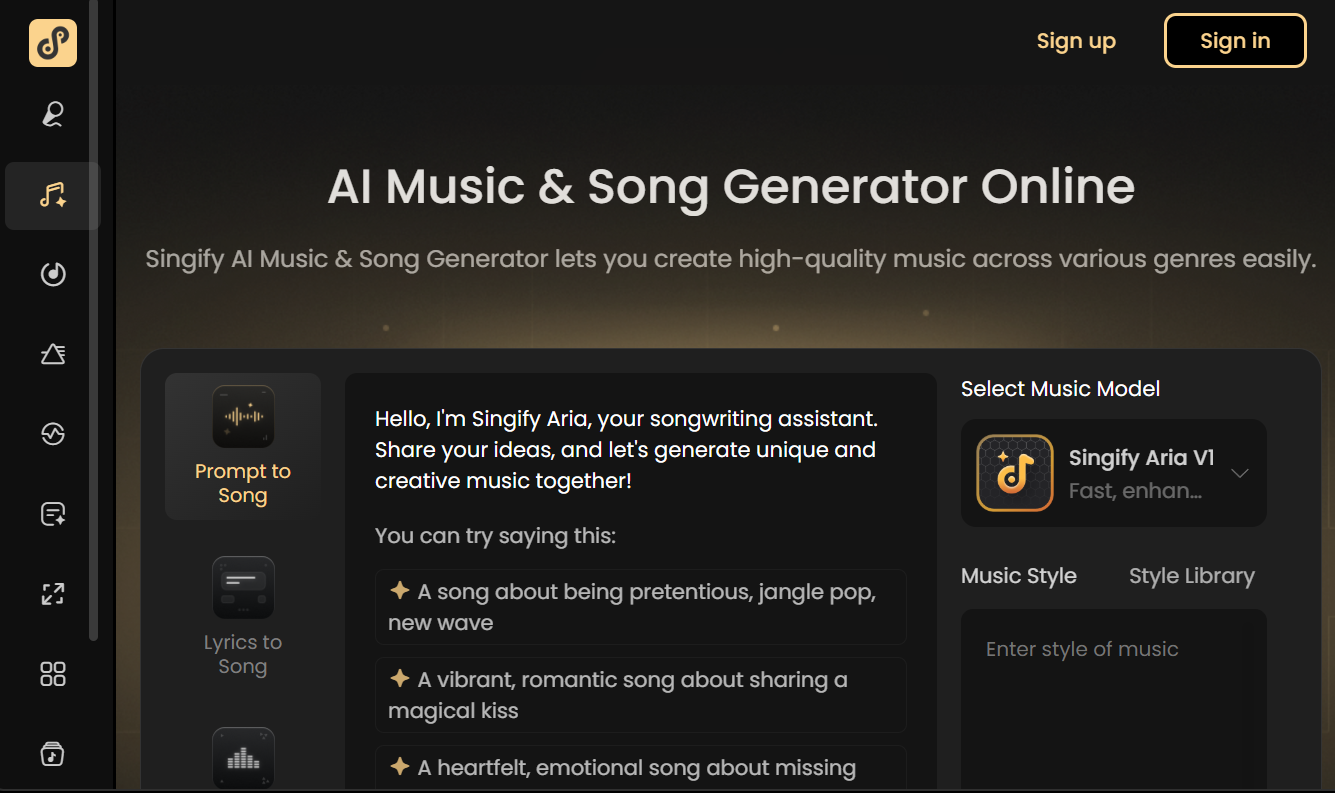This screenshot has height=793, width=1335.
Task: Switch to Prompt to Song mode
Action: [243, 446]
